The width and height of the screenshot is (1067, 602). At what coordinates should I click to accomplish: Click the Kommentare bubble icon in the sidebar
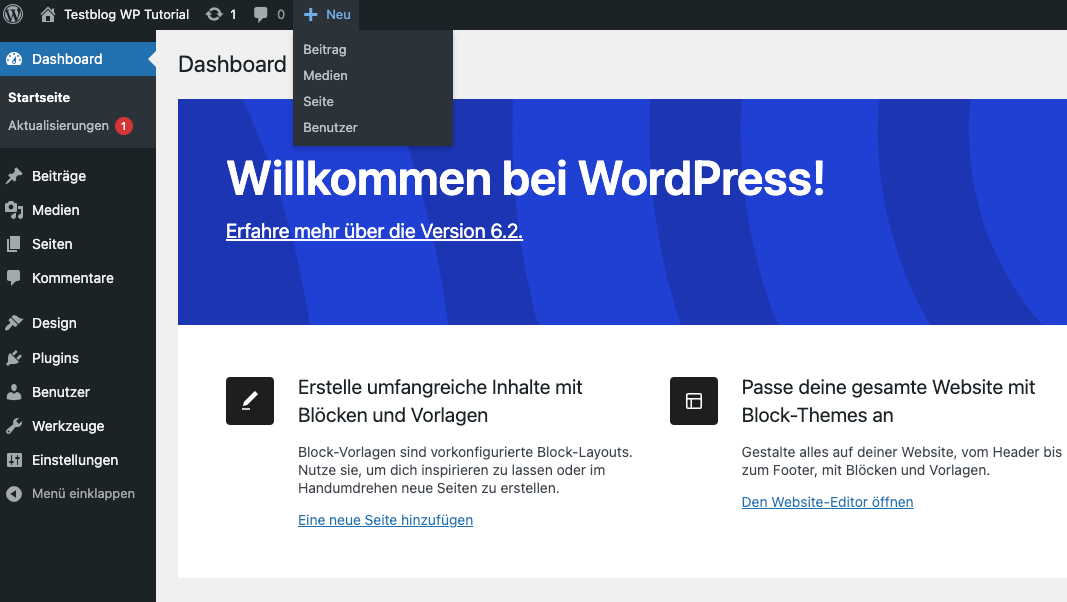(x=14, y=278)
